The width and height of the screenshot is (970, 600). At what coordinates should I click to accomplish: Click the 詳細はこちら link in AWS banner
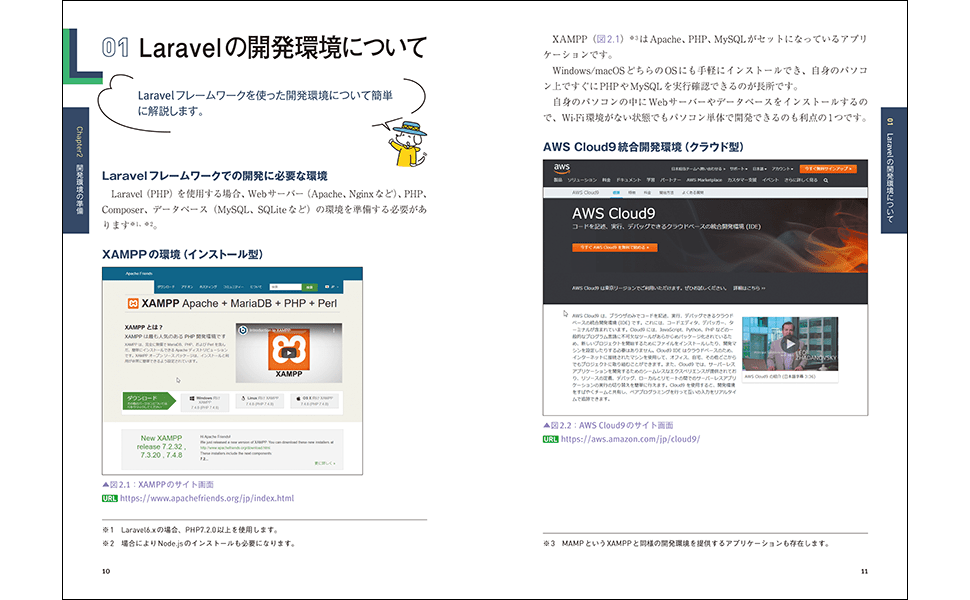click(749, 288)
